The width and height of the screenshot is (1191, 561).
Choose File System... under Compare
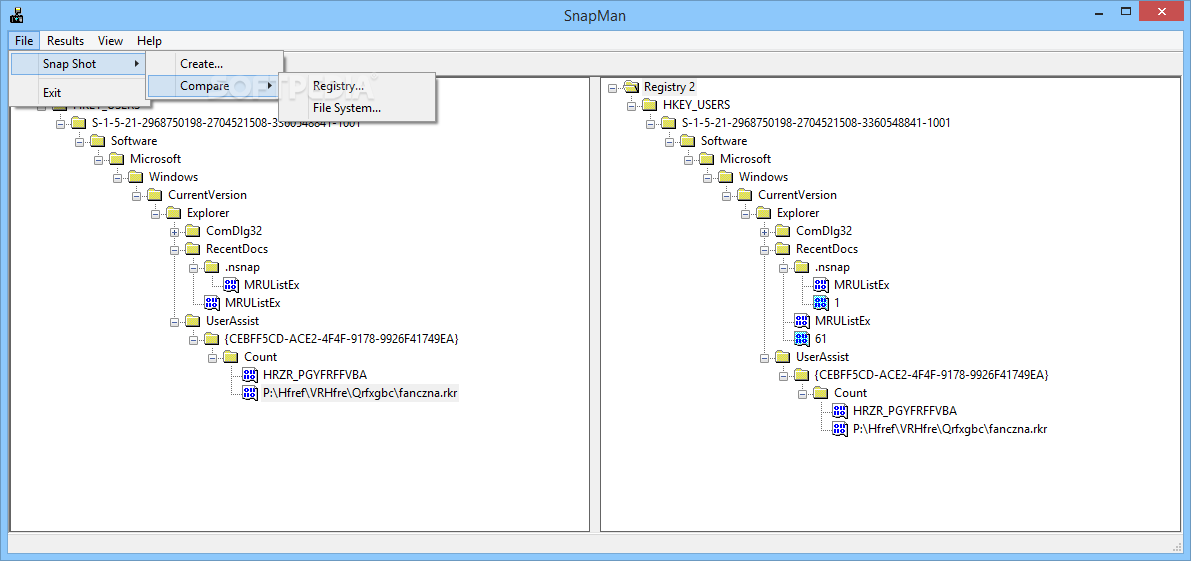(357, 109)
